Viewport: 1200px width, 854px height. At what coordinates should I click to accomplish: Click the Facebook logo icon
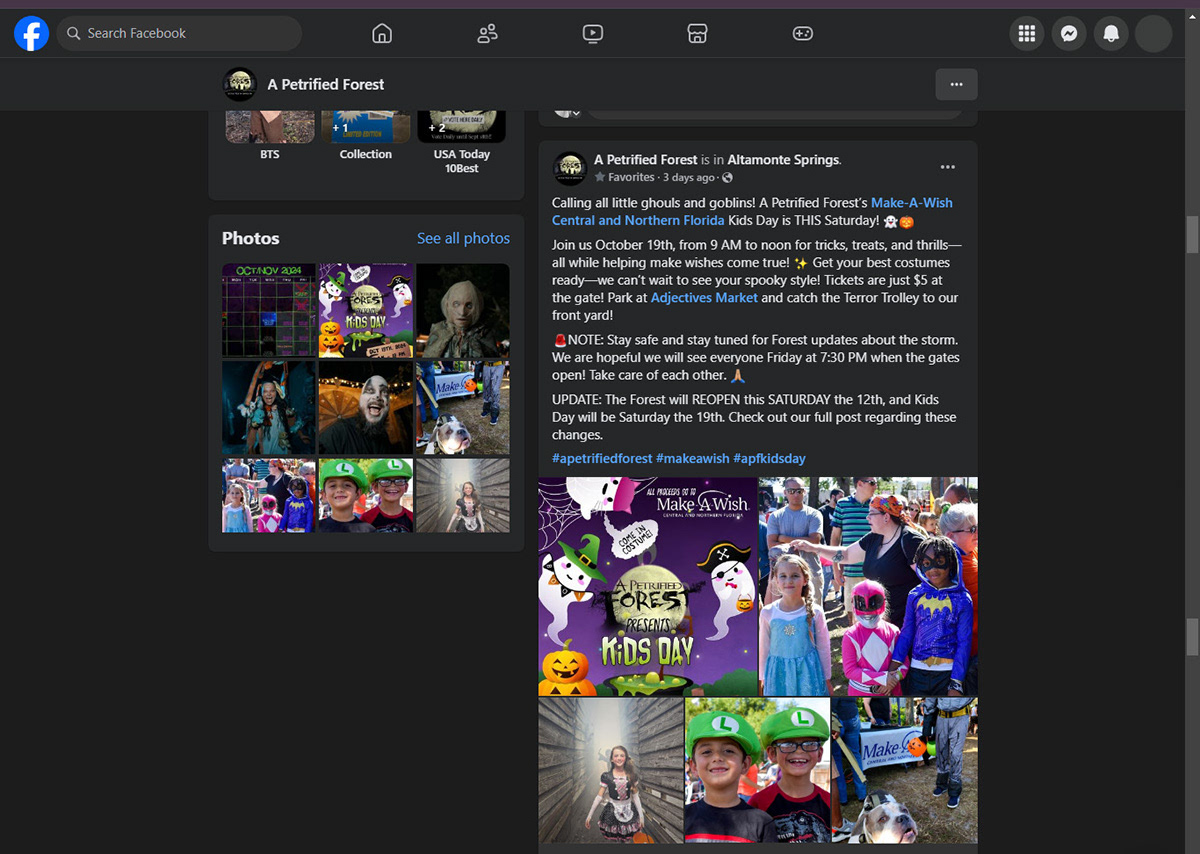[31, 33]
